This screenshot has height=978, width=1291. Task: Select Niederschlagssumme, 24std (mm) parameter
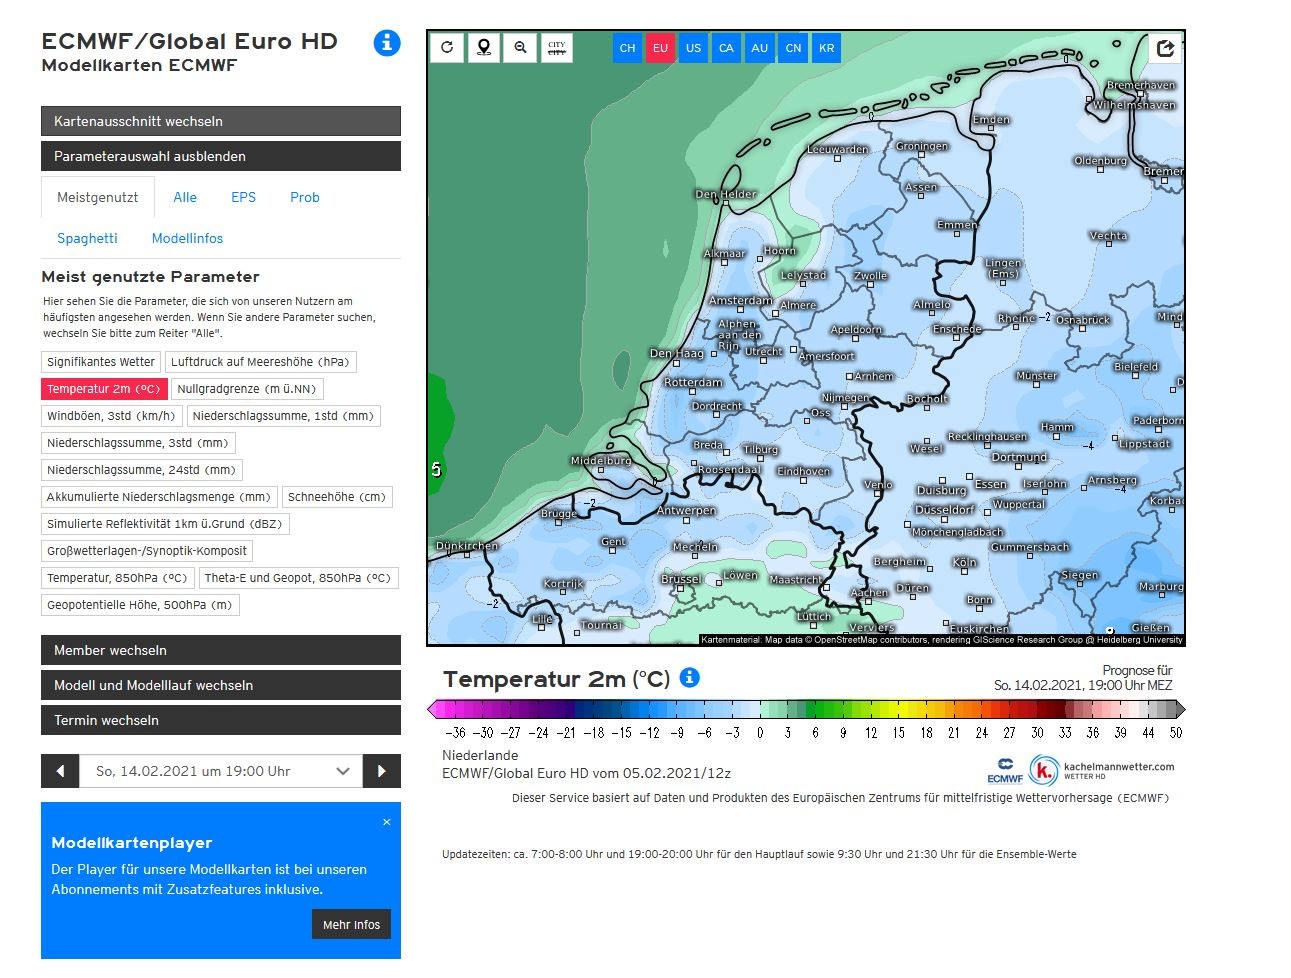[141, 470]
